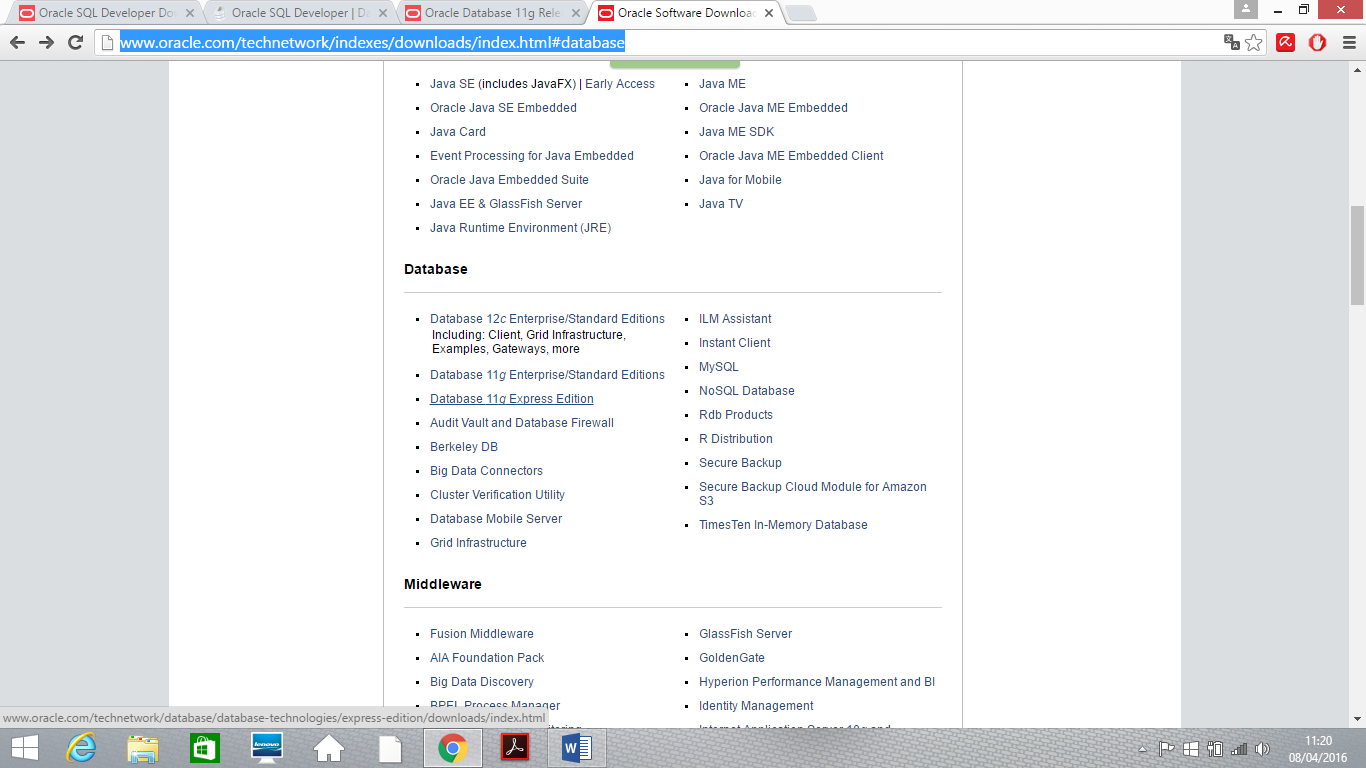Open the TimesTen In-Memory Database link

click(x=783, y=525)
